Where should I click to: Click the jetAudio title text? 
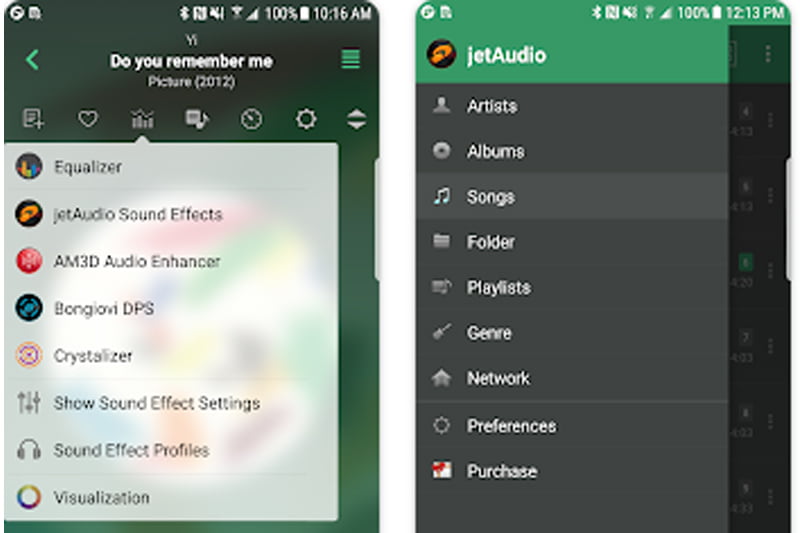coord(506,55)
